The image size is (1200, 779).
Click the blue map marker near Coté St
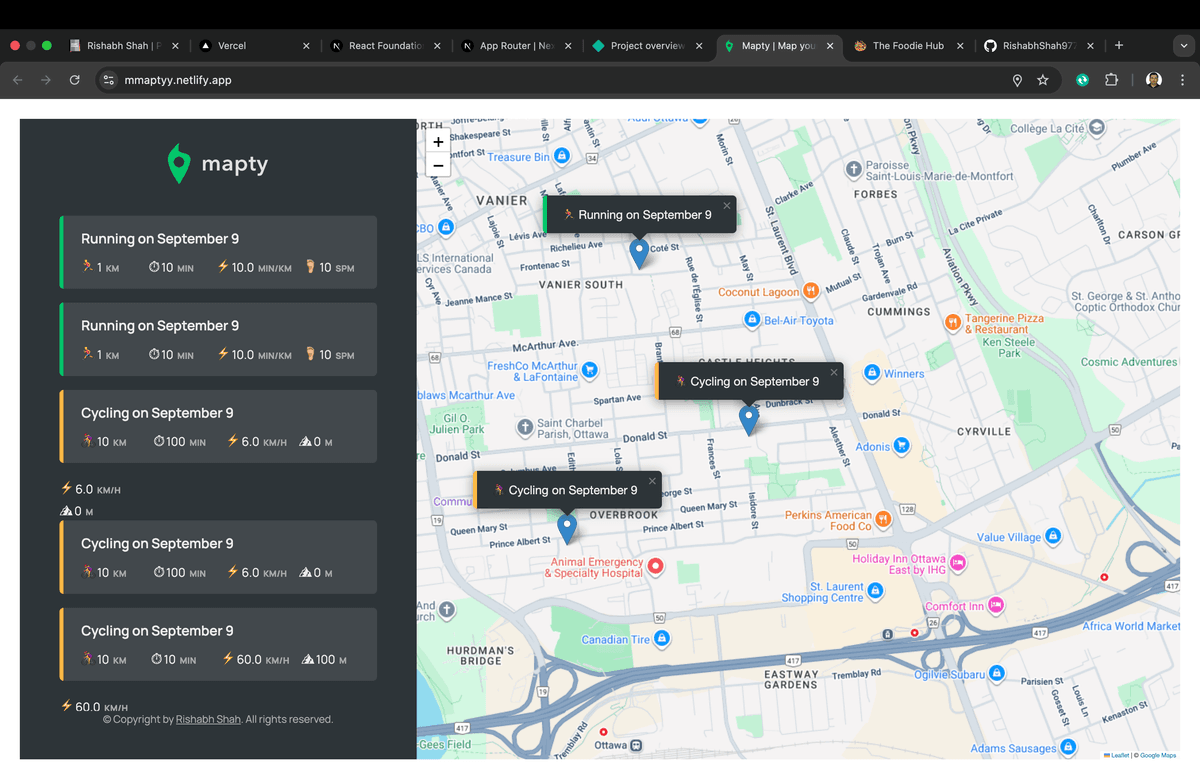639,252
